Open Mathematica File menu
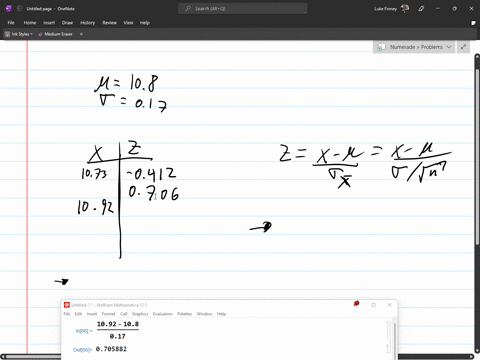The width and height of the screenshot is (480, 360). coord(67,314)
